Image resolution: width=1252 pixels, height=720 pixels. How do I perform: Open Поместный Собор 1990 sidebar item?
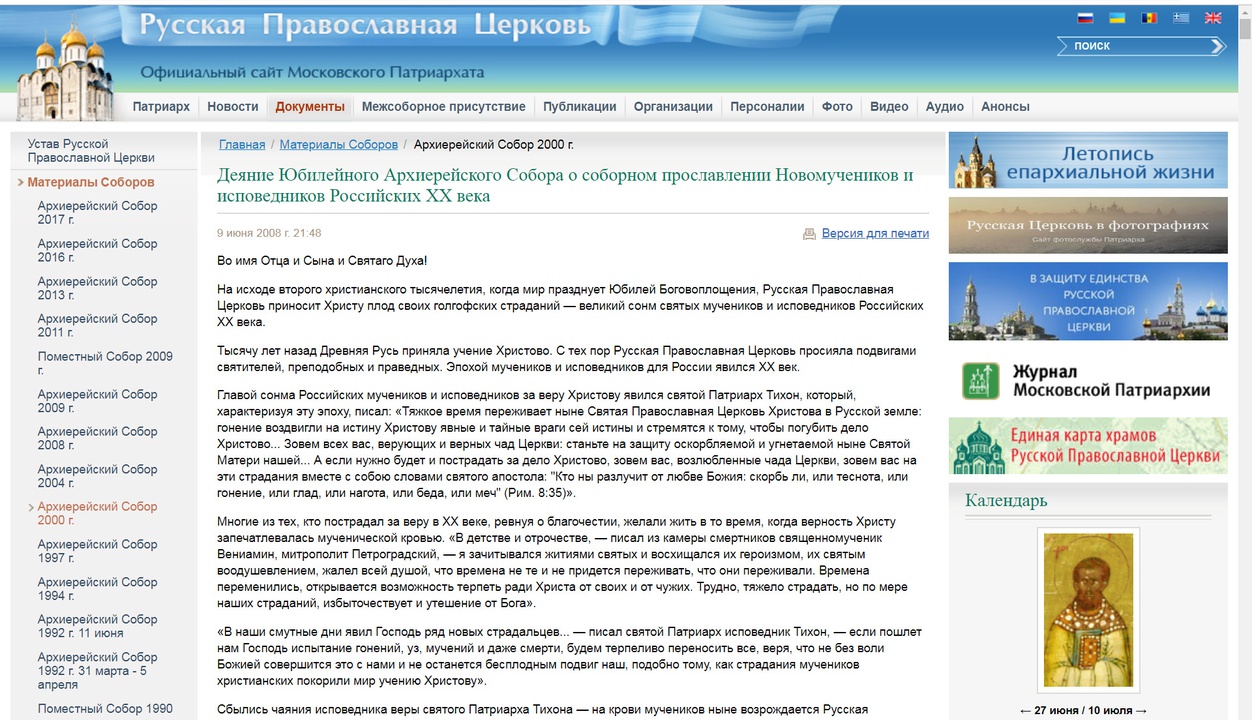tap(105, 709)
